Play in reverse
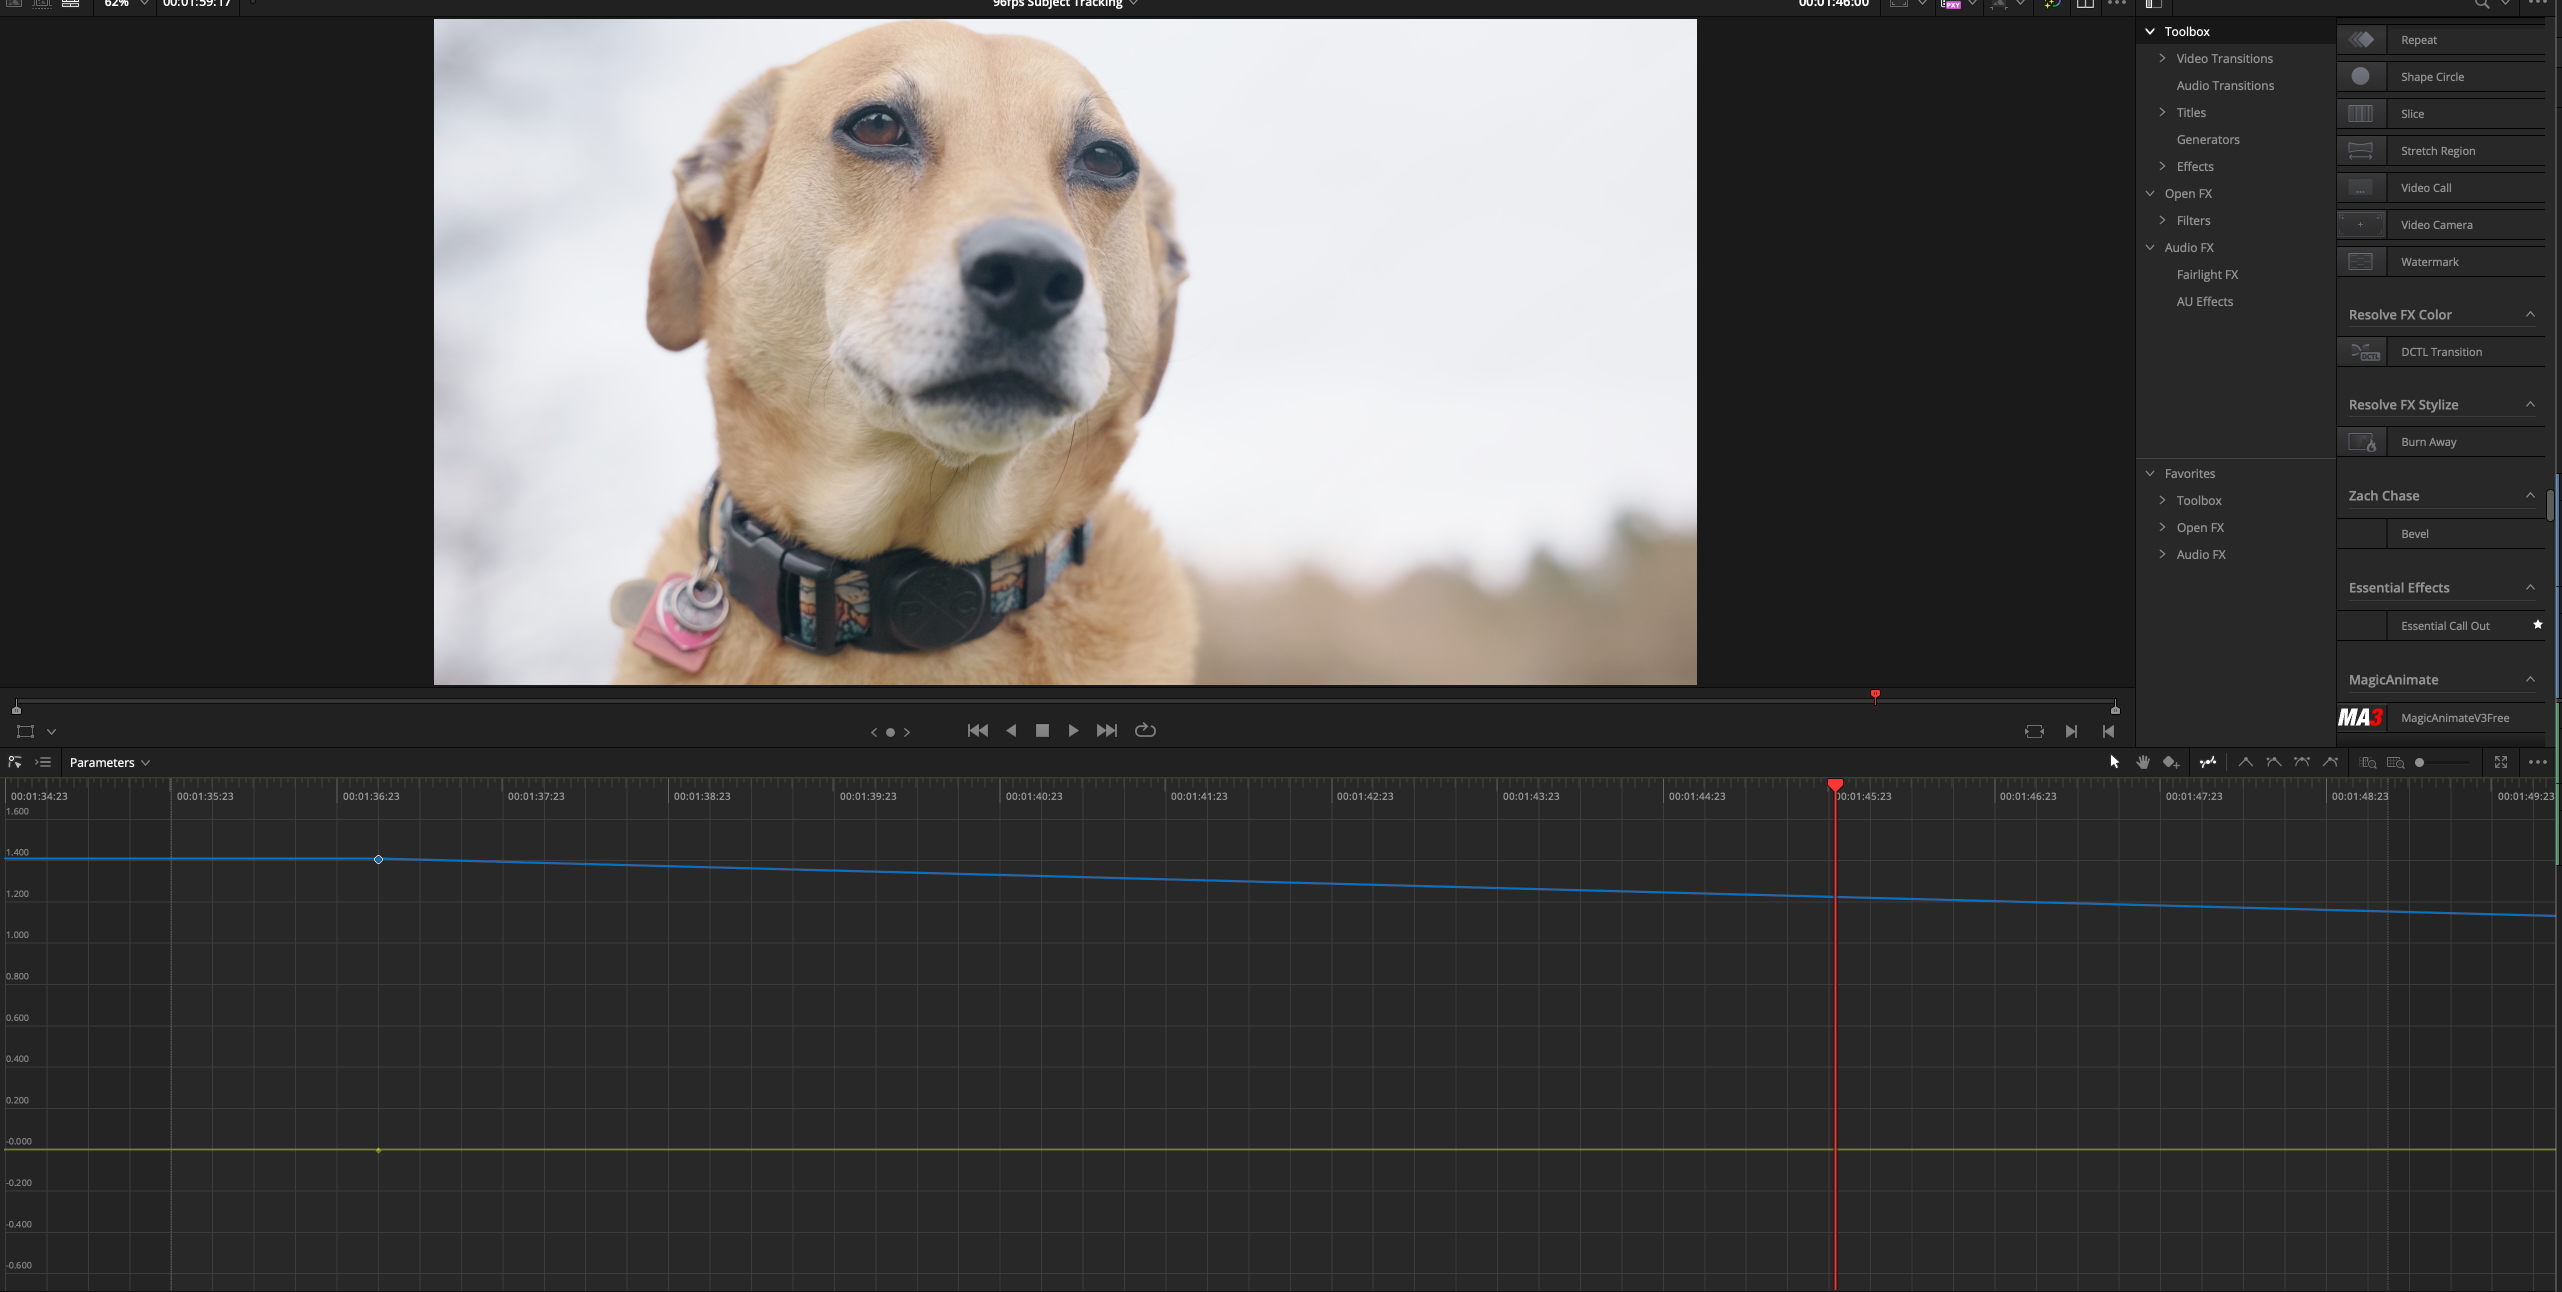Viewport: 2562px width, 1292px height. pos(1011,731)
